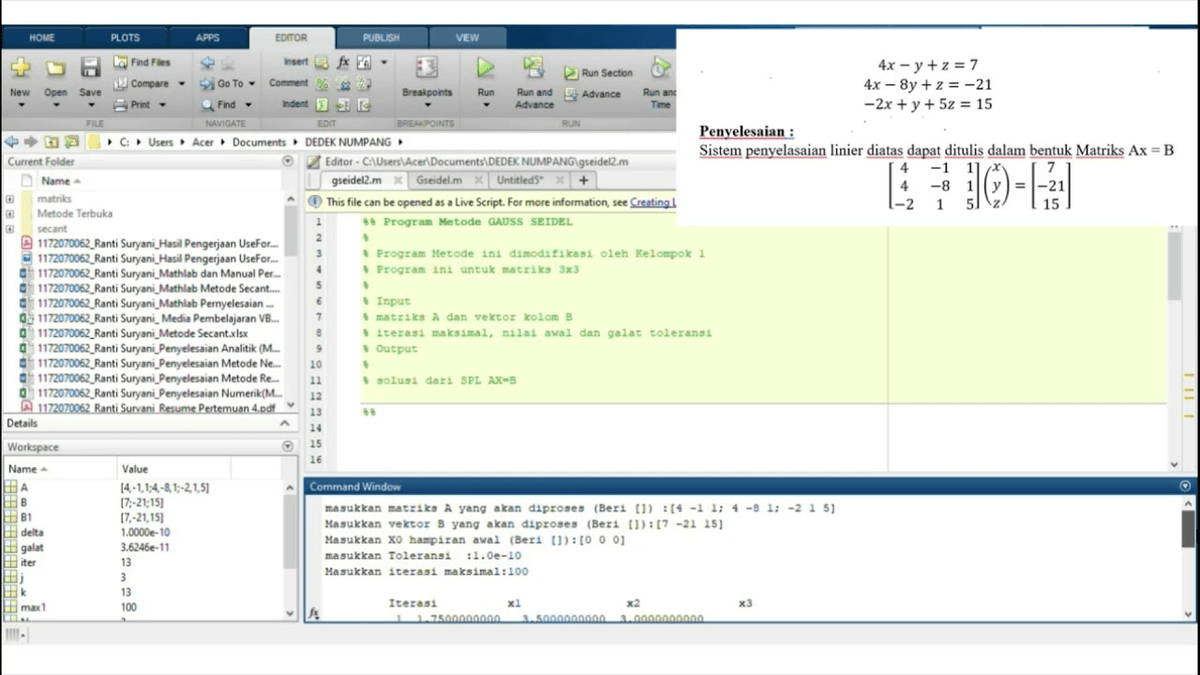Image resolution: width=1200 pixels, height=675 pixels.
Task: Switch to the PUBLISH ribbon tab
Action: coord(381,37)
